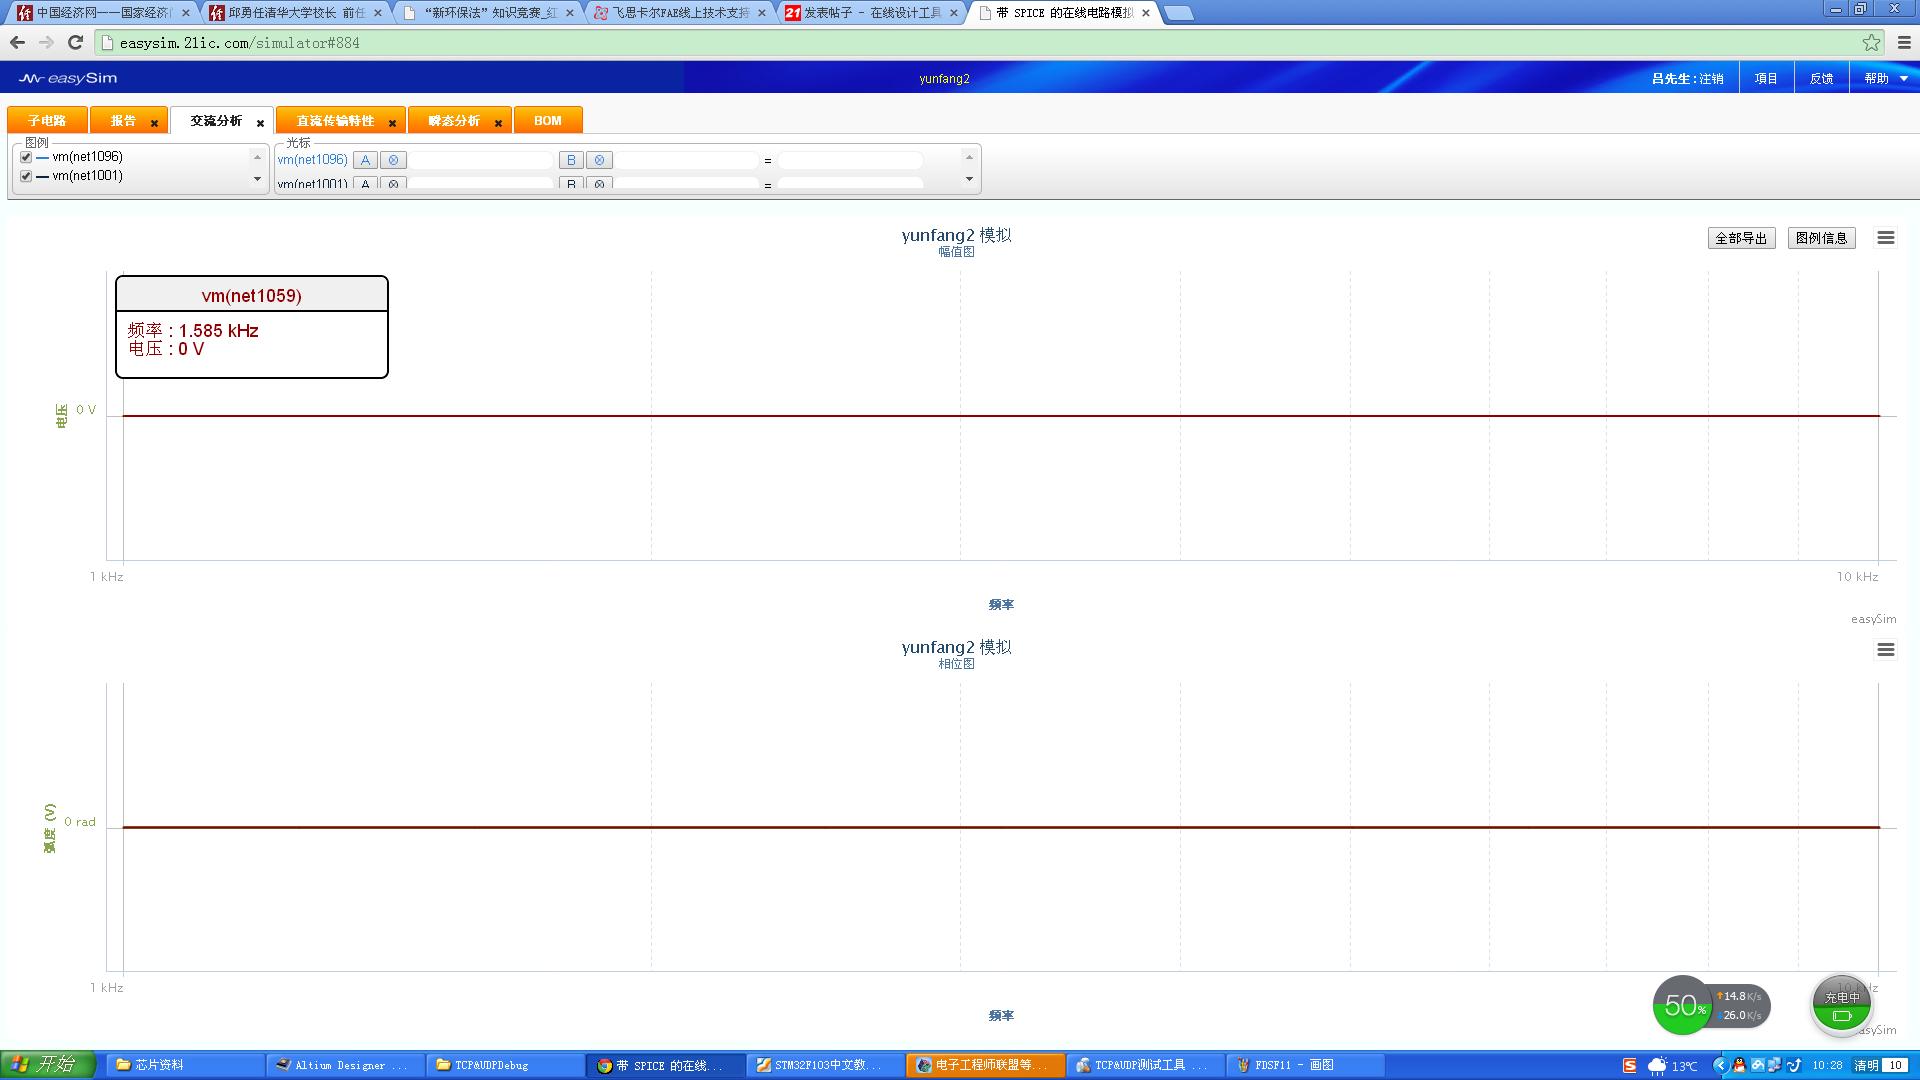Click network connection tray icon
Image resolution: width=1920 pixels, height=1080 pixels.
(x=1775, y=1066)
